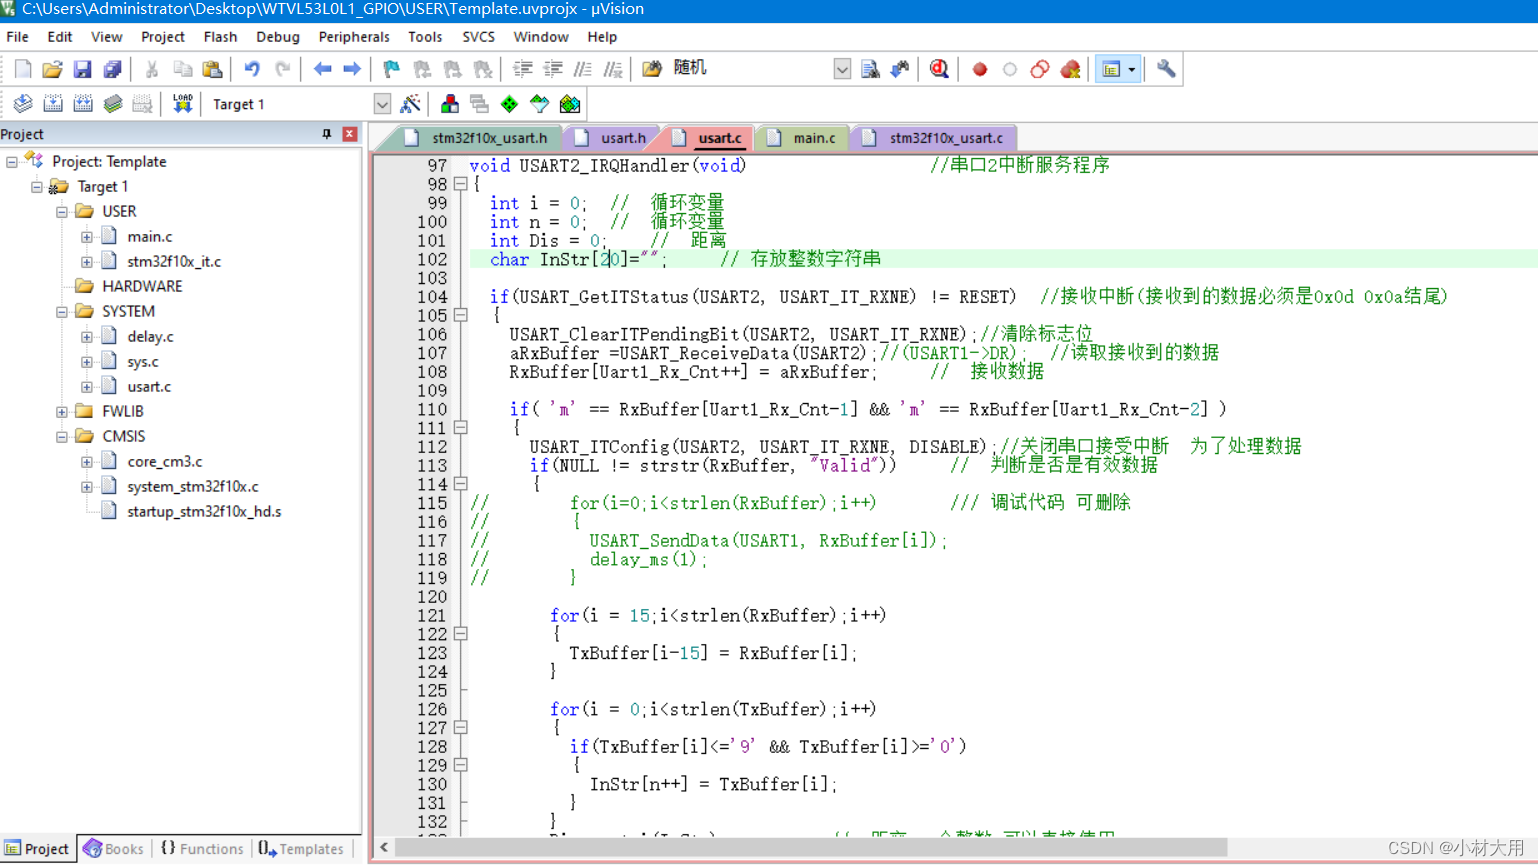
Task: Select stm32f10x_it.c in the project tree
Action: (x=174, y=262)
